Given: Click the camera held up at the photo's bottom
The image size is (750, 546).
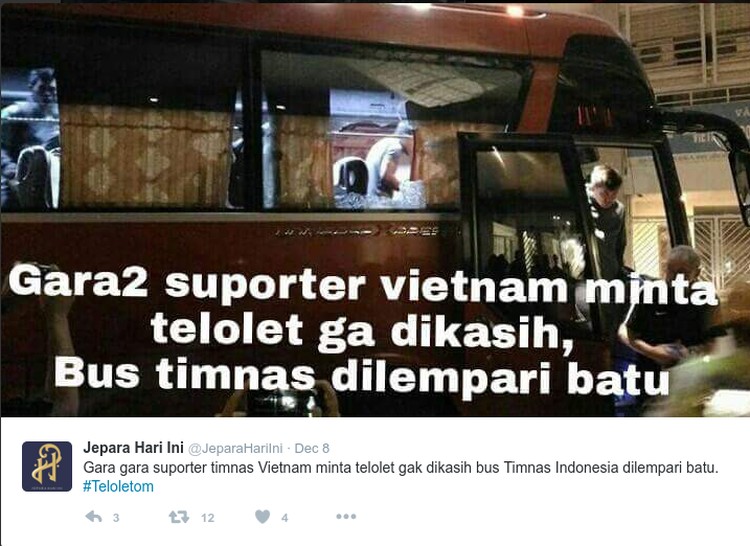Looking at the screenshot, I should [x=281, y=403].
